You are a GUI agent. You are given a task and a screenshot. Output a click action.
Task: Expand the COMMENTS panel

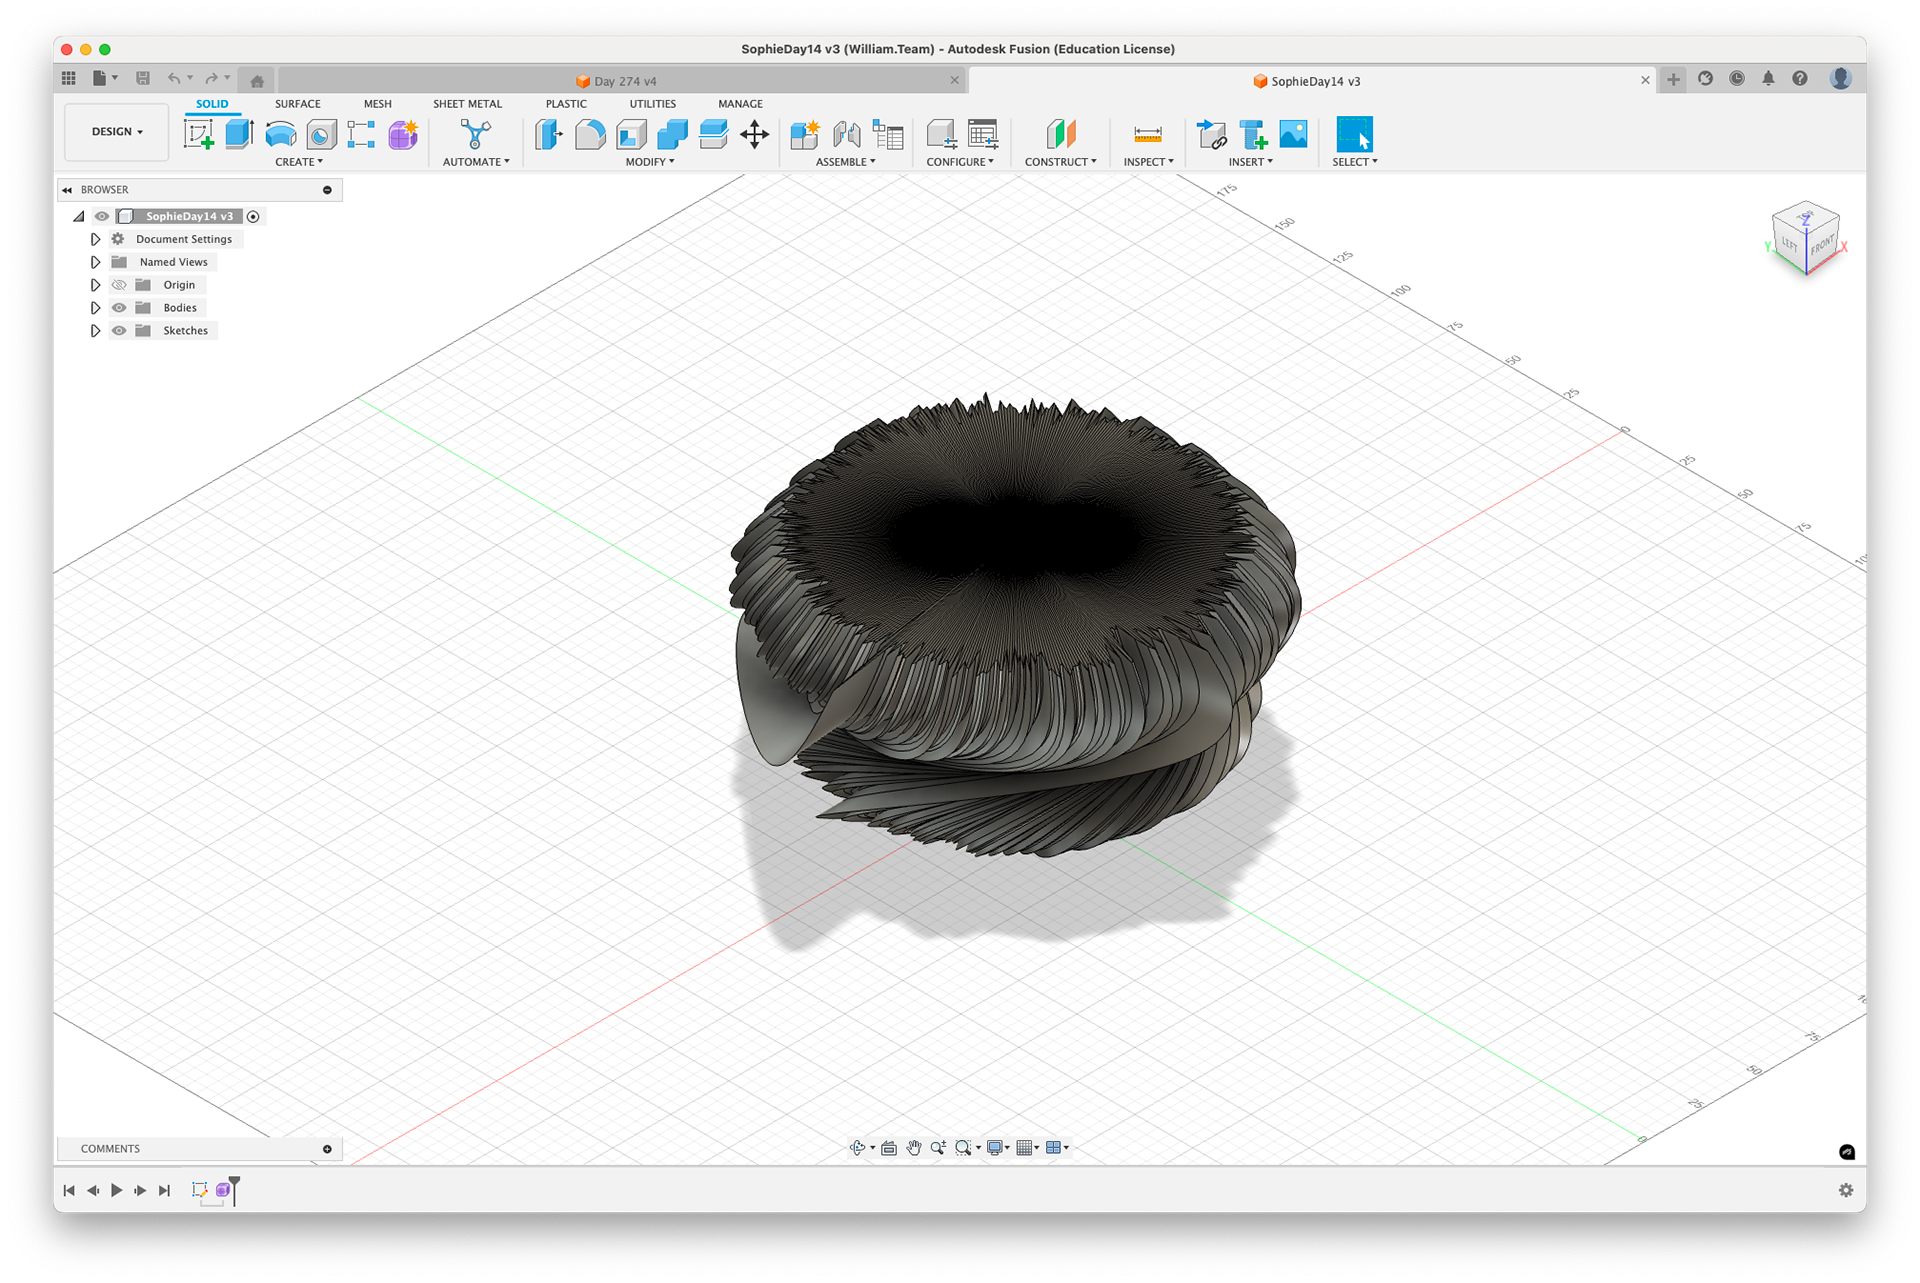(327, 1149)
